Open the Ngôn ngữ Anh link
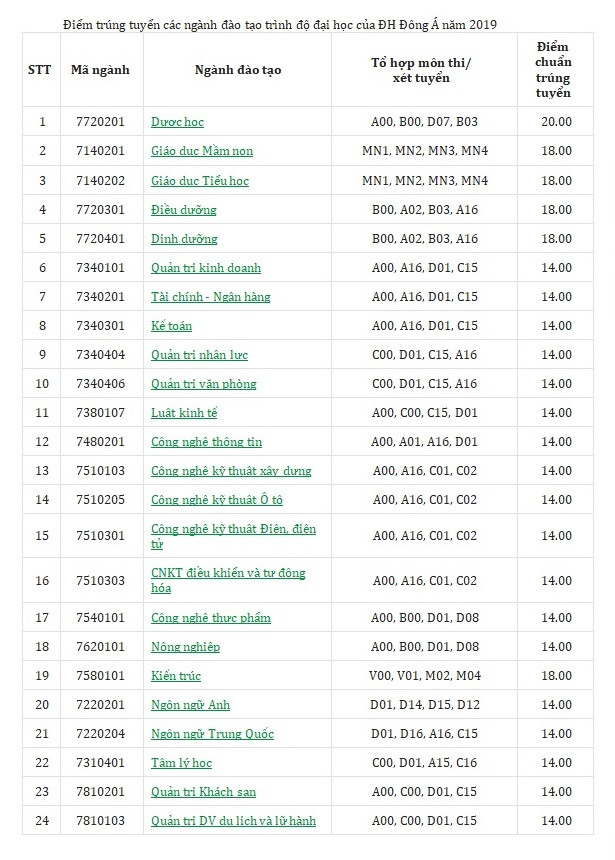 point(187,705)
